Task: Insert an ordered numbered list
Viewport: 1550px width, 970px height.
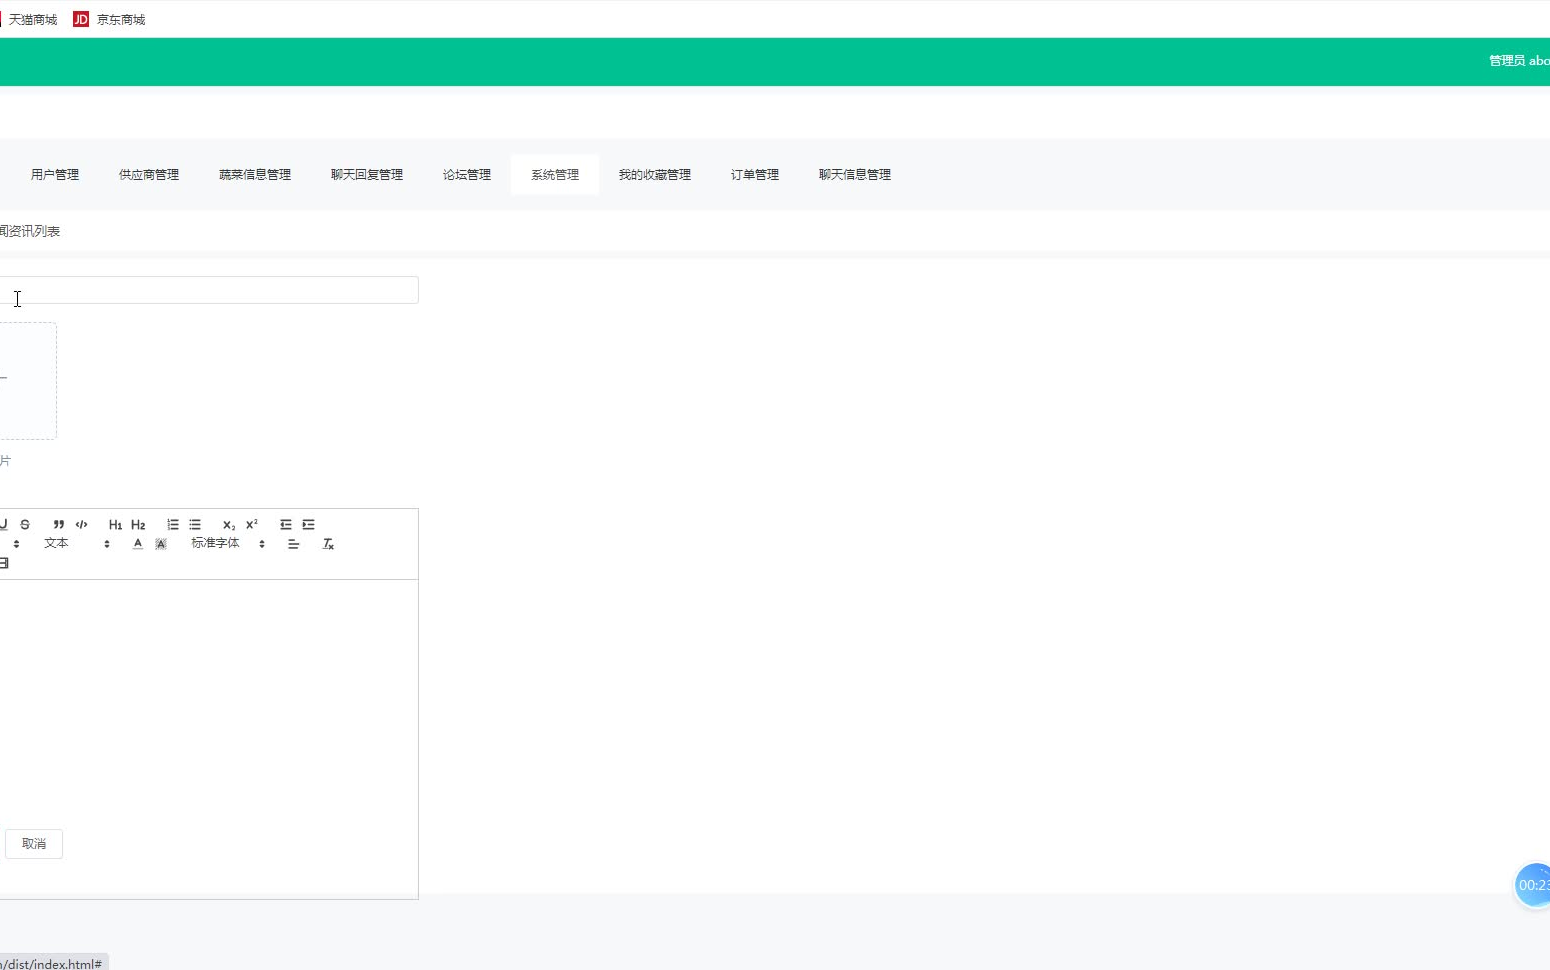Action: (173, 525)
